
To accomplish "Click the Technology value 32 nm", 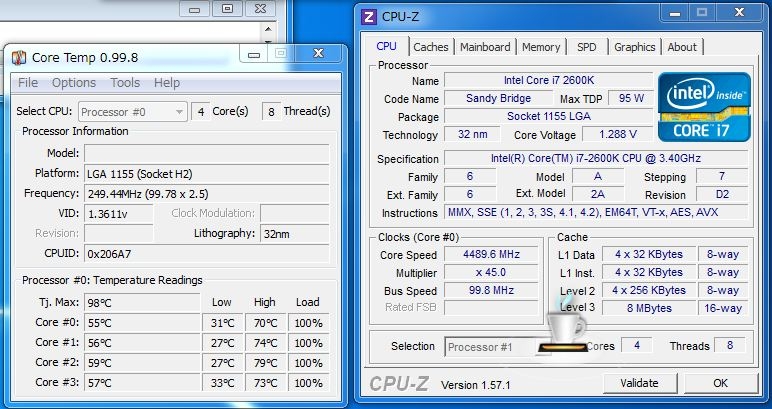I will click(x=472, y=134).
